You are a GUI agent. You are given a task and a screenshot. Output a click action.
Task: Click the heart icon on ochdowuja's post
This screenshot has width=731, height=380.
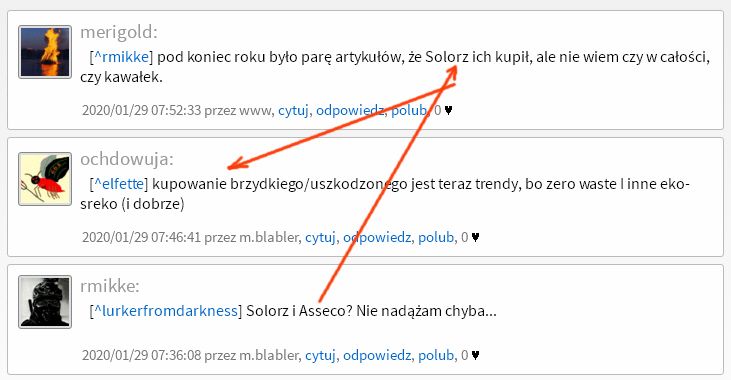tap(475, 237)
